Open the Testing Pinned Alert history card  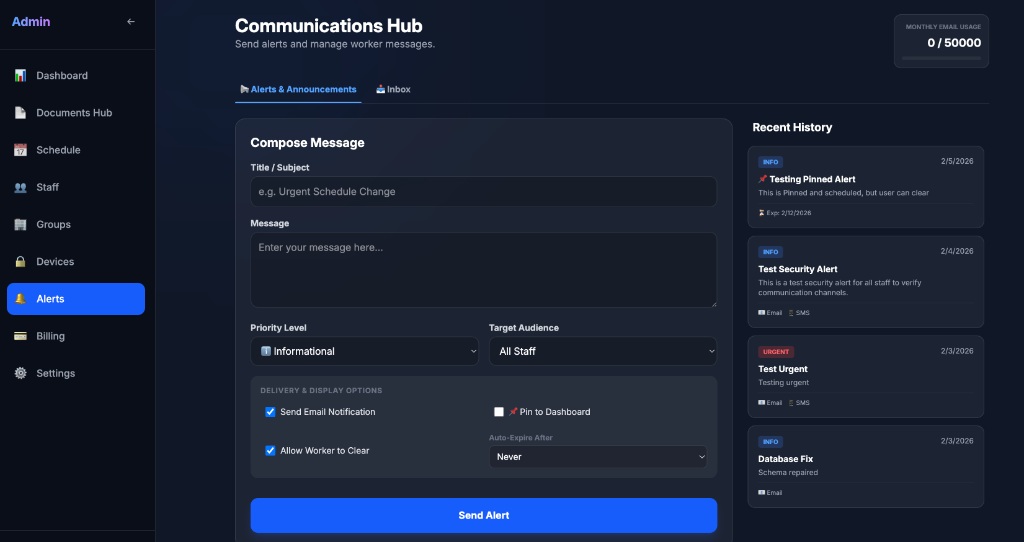point(866,187)
